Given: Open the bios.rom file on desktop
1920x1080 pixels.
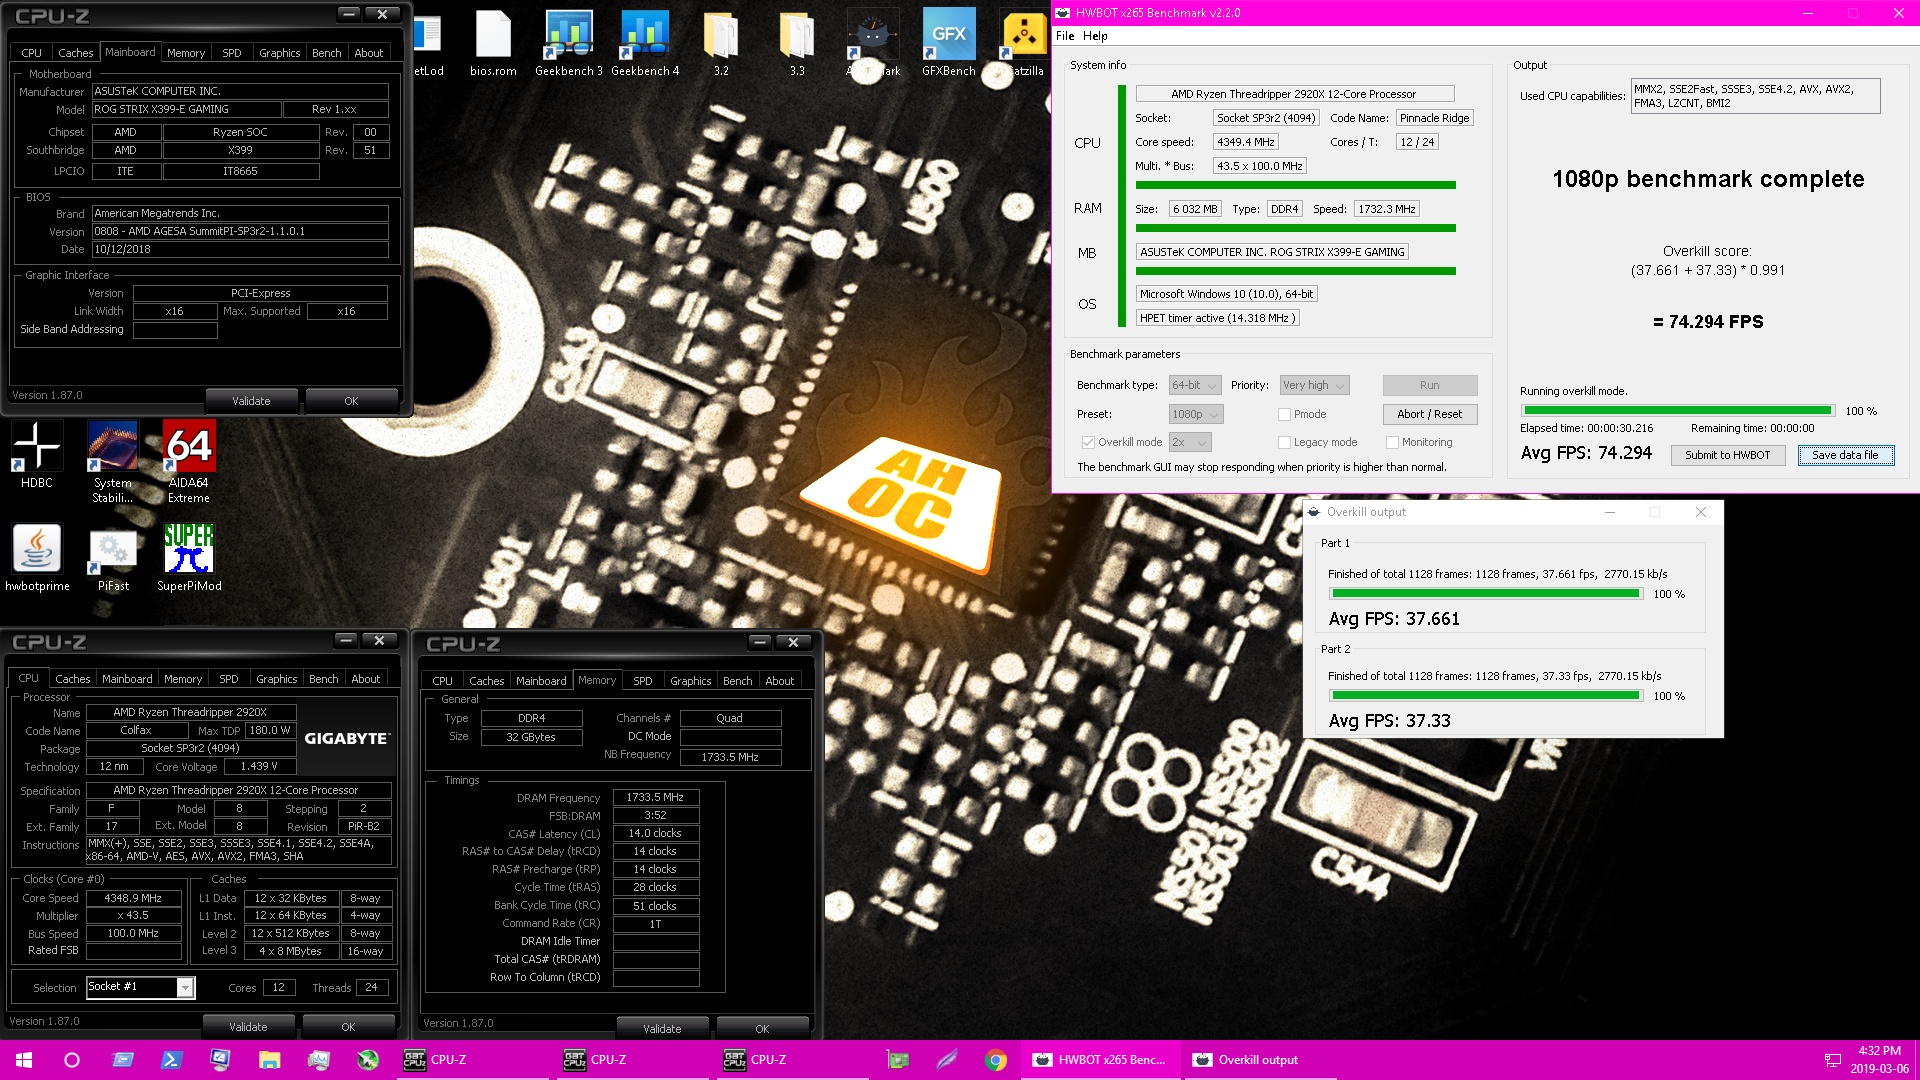Looking at the screenshot, I should (x=493, y=44).
